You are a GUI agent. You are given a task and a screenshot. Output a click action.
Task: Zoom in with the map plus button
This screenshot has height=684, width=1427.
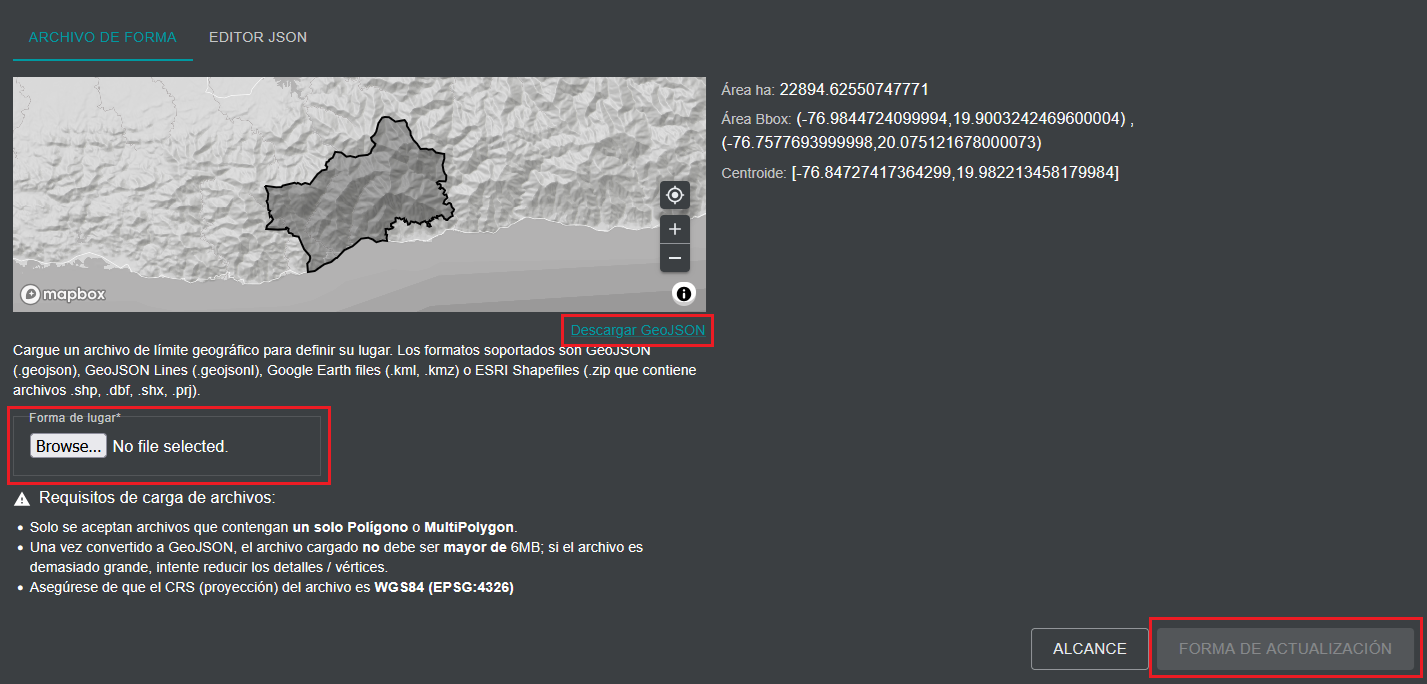(675, 229)
